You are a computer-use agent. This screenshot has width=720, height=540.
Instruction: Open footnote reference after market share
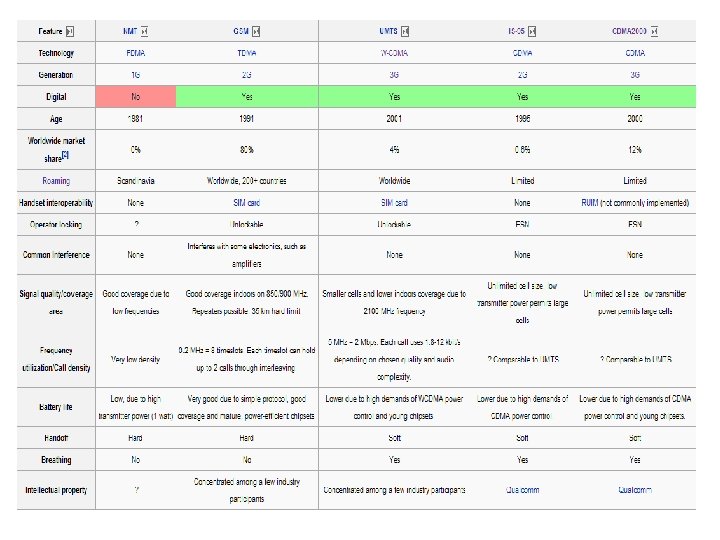click(65, 155)
